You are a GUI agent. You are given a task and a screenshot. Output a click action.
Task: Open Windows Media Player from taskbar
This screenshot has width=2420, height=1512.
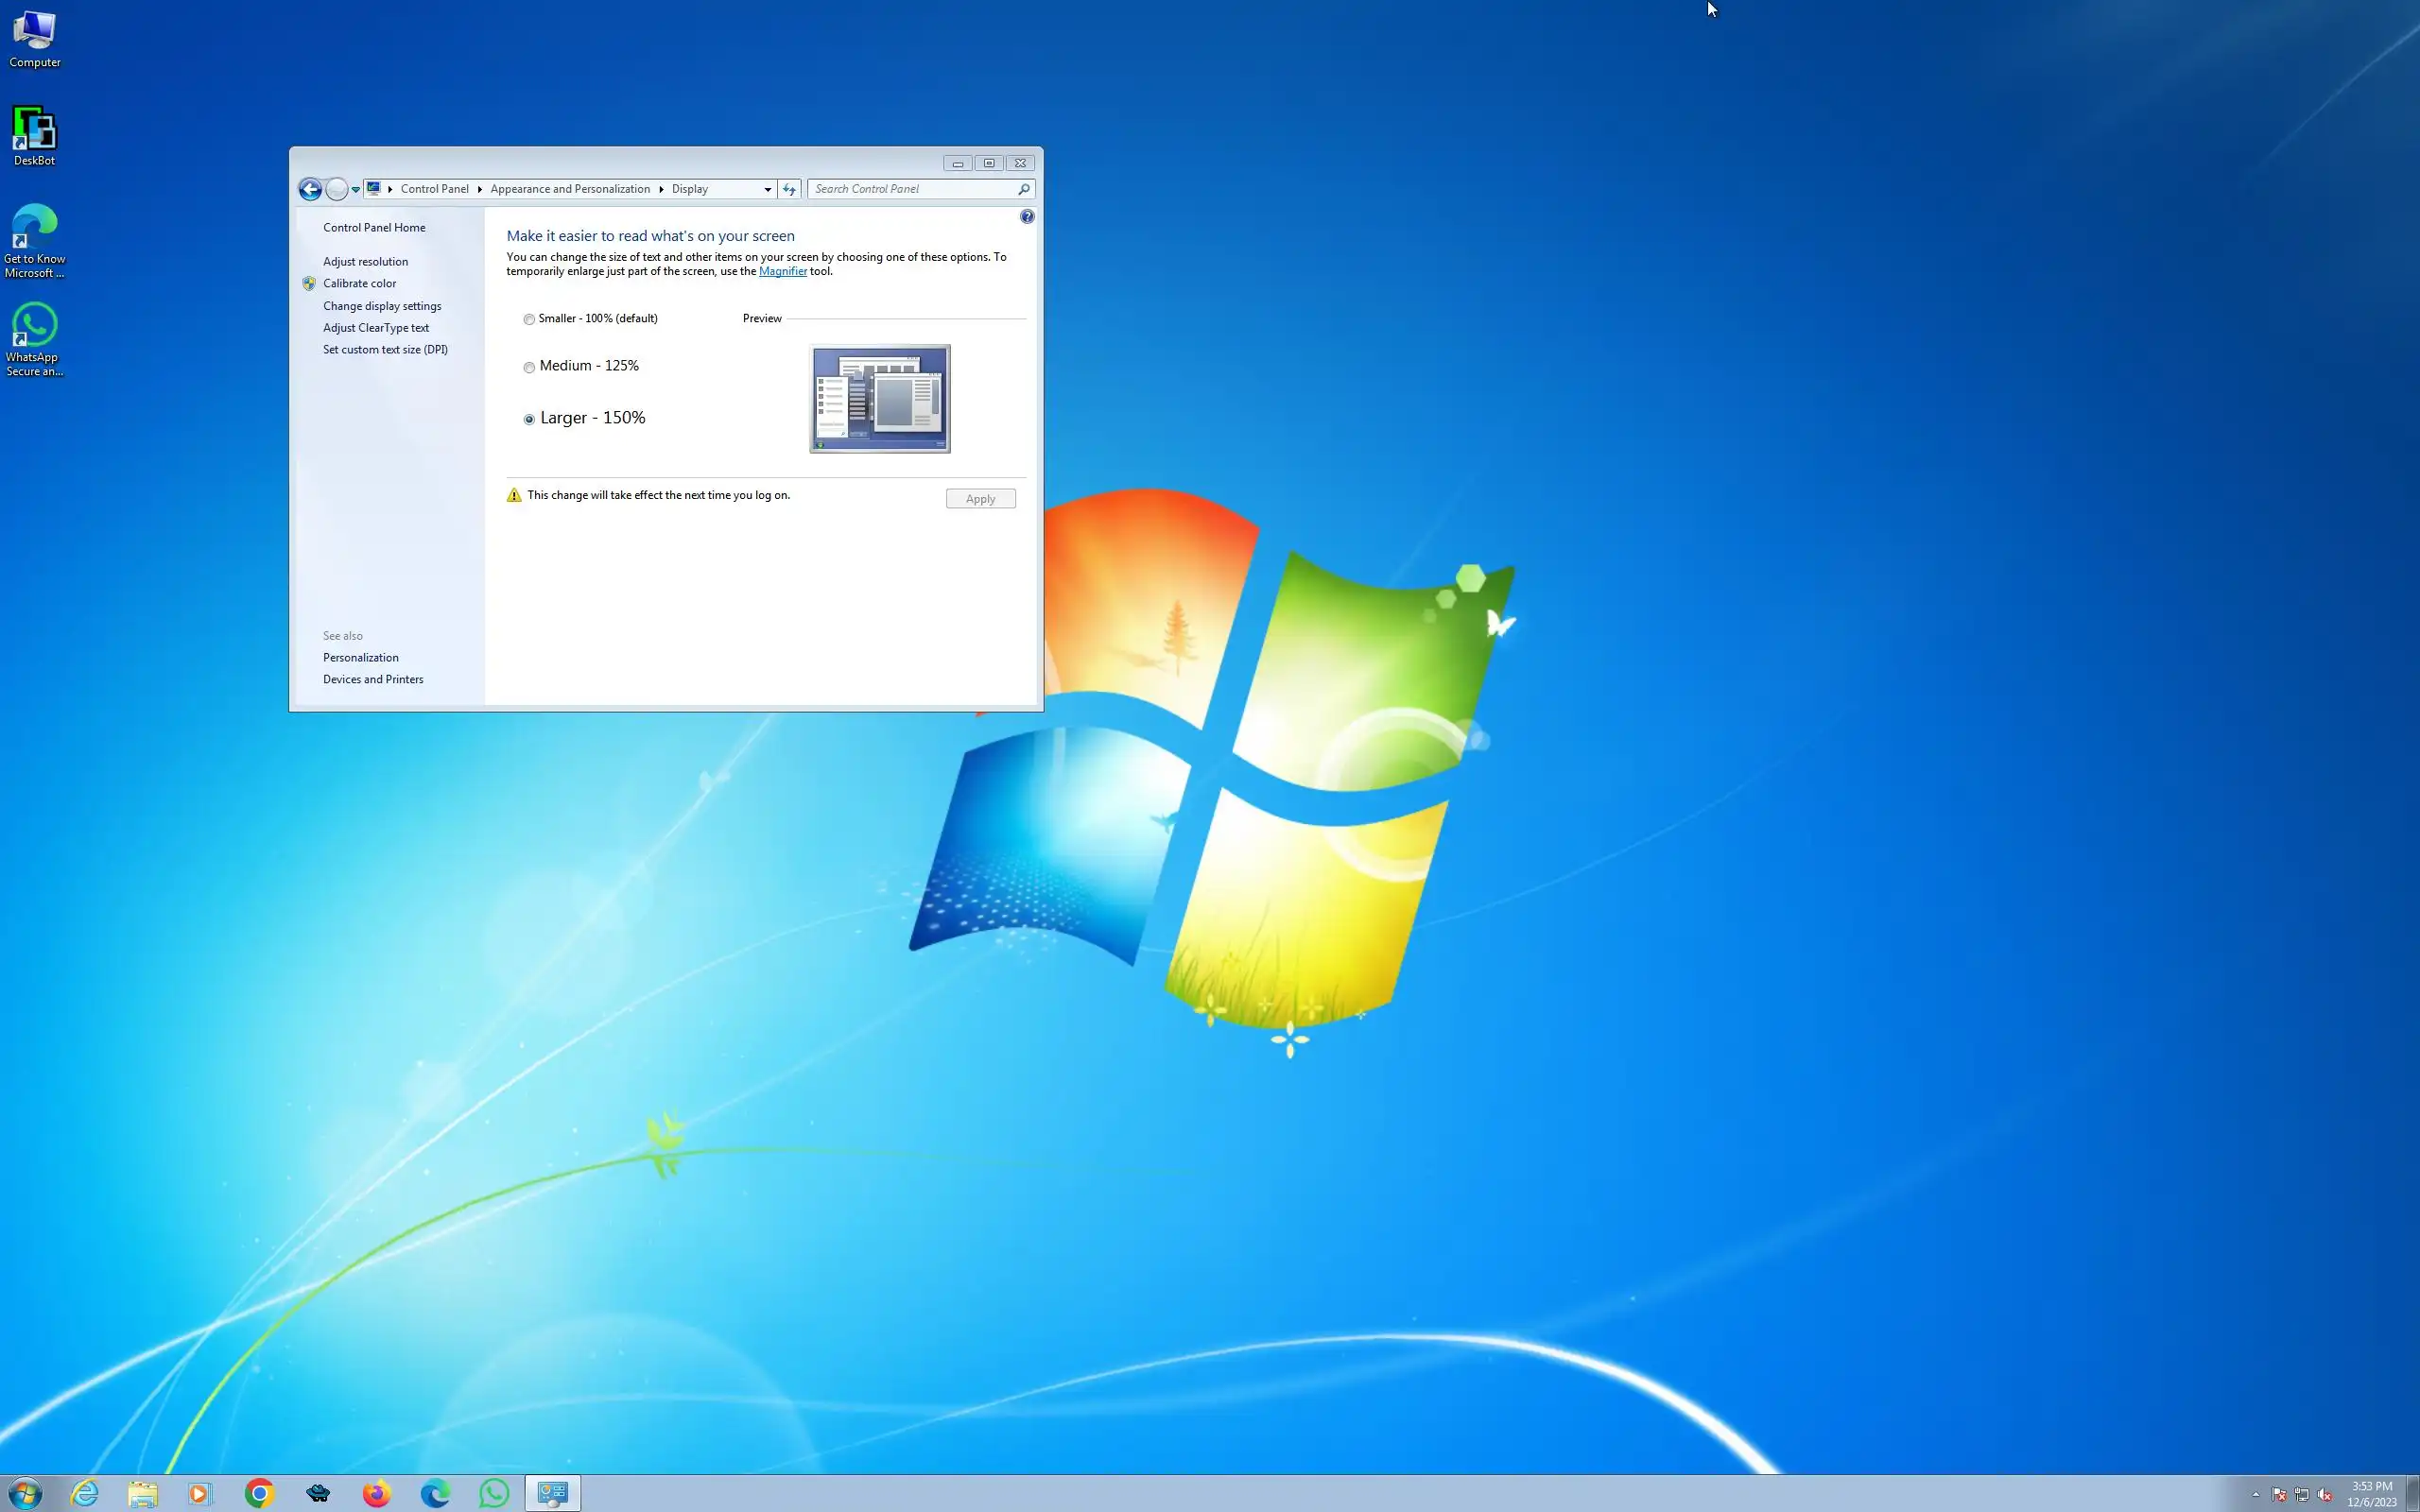pos(200,1493)
